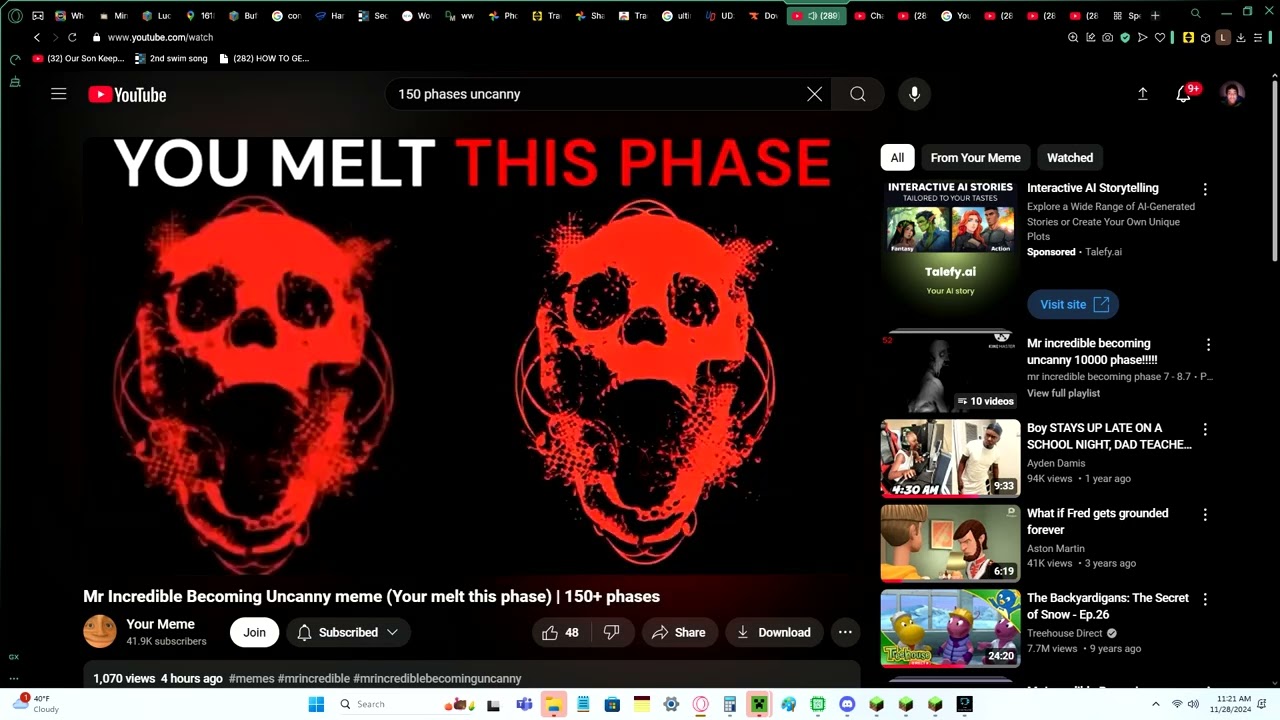Open the browser ad blocker shield icon
Image resolution: width=1280 pixels, height=720 pixels.
(x=1125, y=37)
